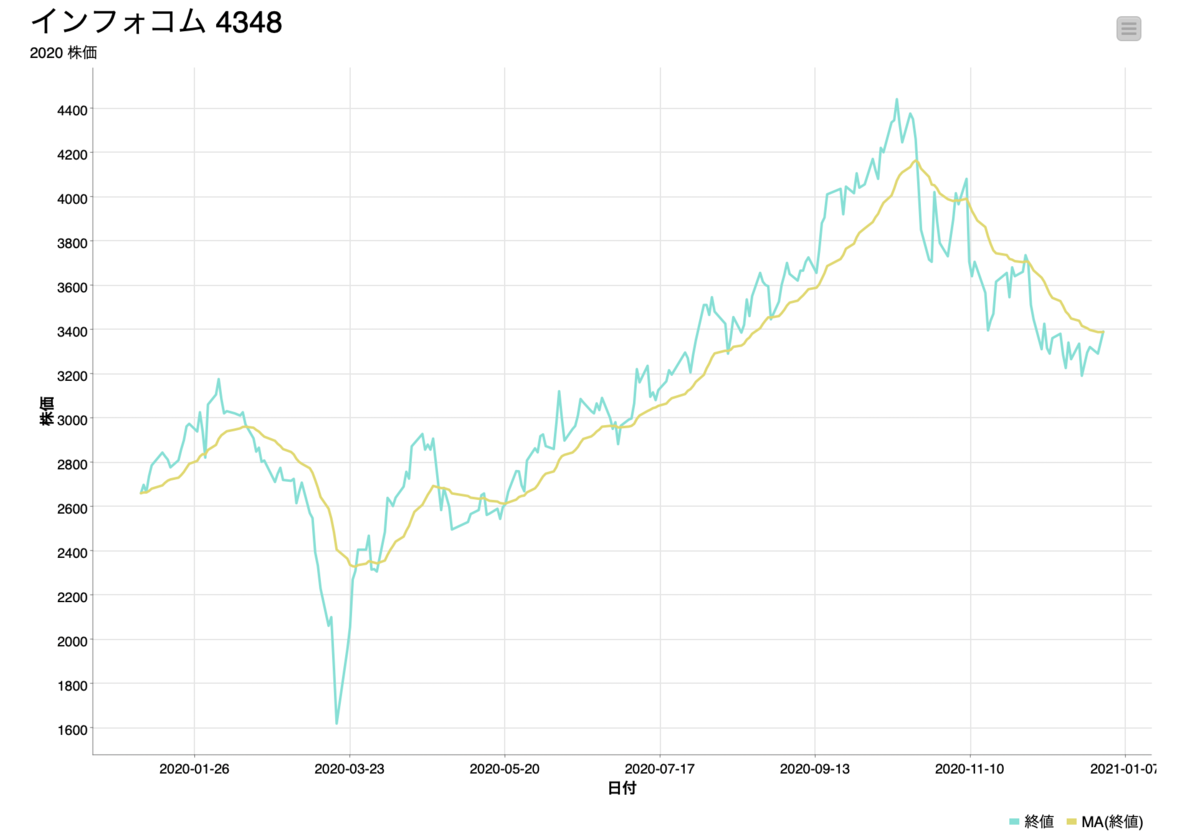Click the x-axis label 2020-07-17
Screen dimensions: 1200x834
point(660,769)
